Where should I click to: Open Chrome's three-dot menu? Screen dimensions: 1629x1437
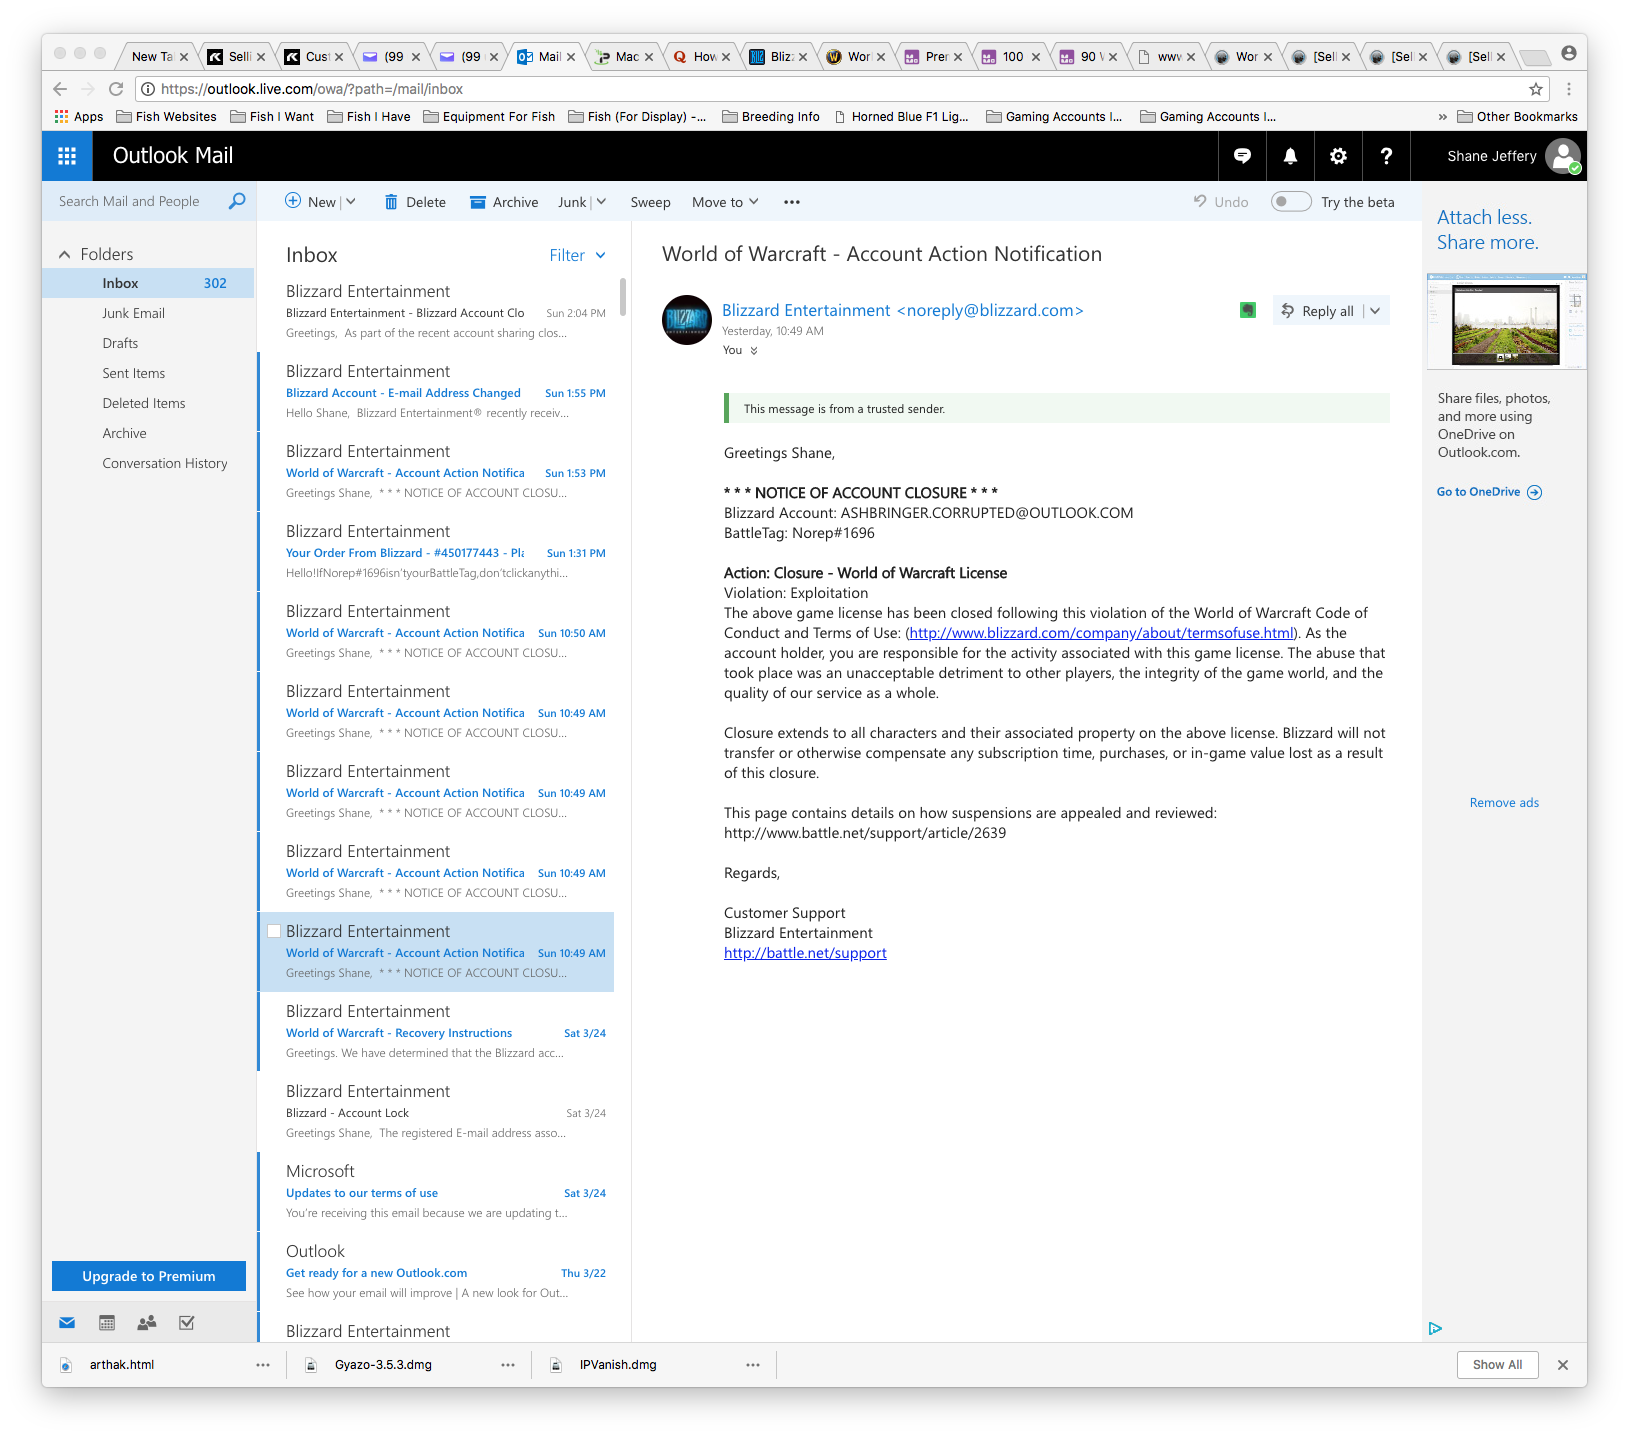point(1569,89)
